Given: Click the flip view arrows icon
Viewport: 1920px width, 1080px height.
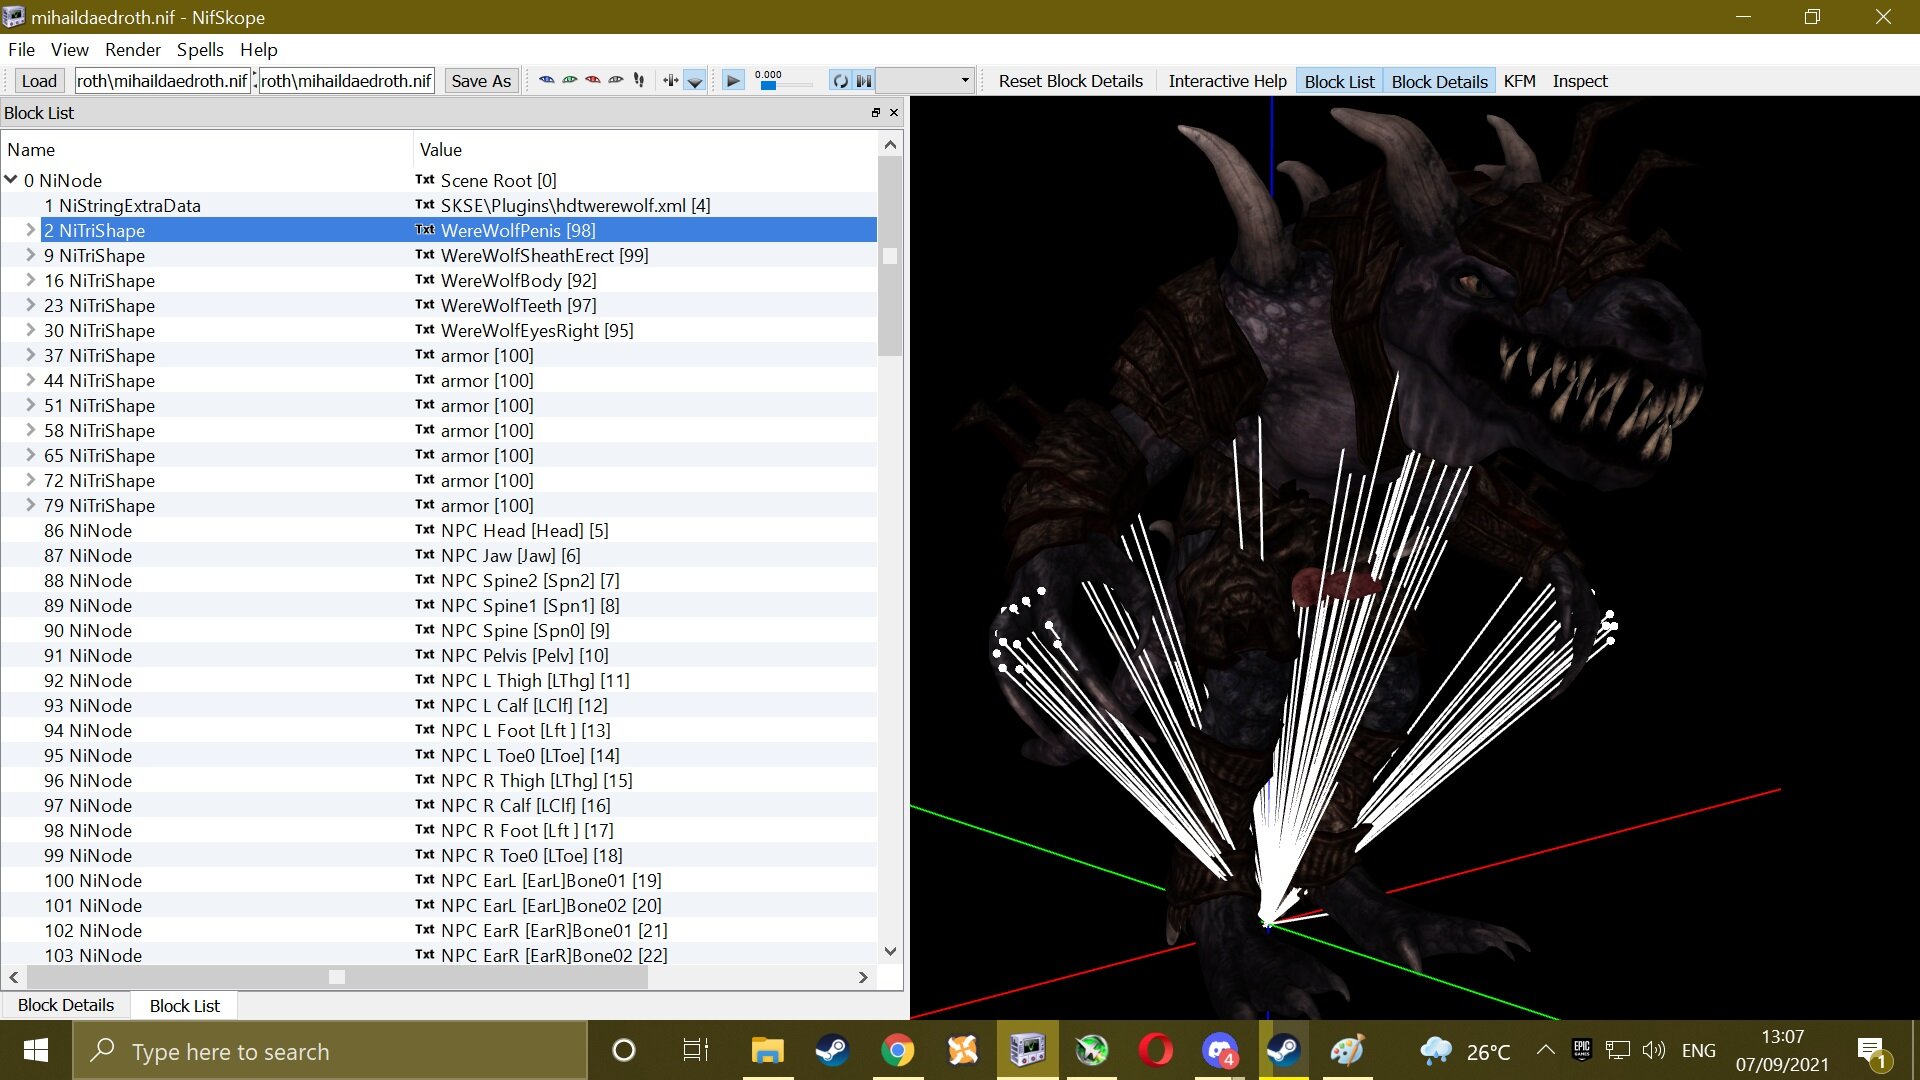Looking at the screenshot, I should [671, 80].
